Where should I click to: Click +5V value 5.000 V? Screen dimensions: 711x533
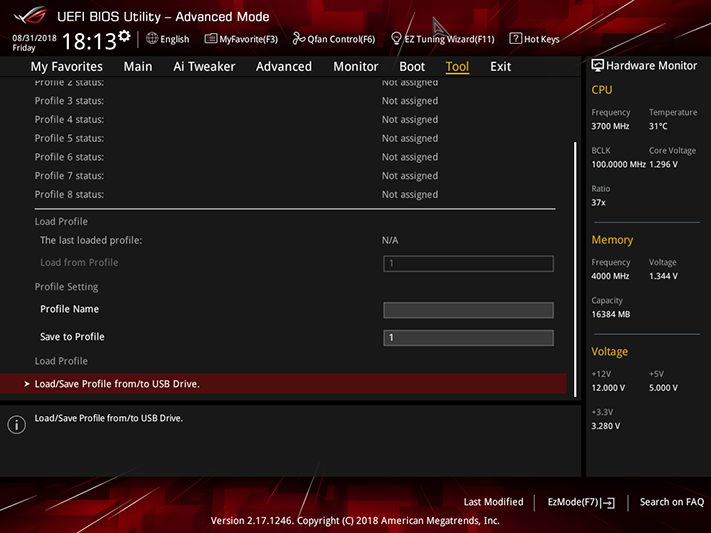[663, 388]
